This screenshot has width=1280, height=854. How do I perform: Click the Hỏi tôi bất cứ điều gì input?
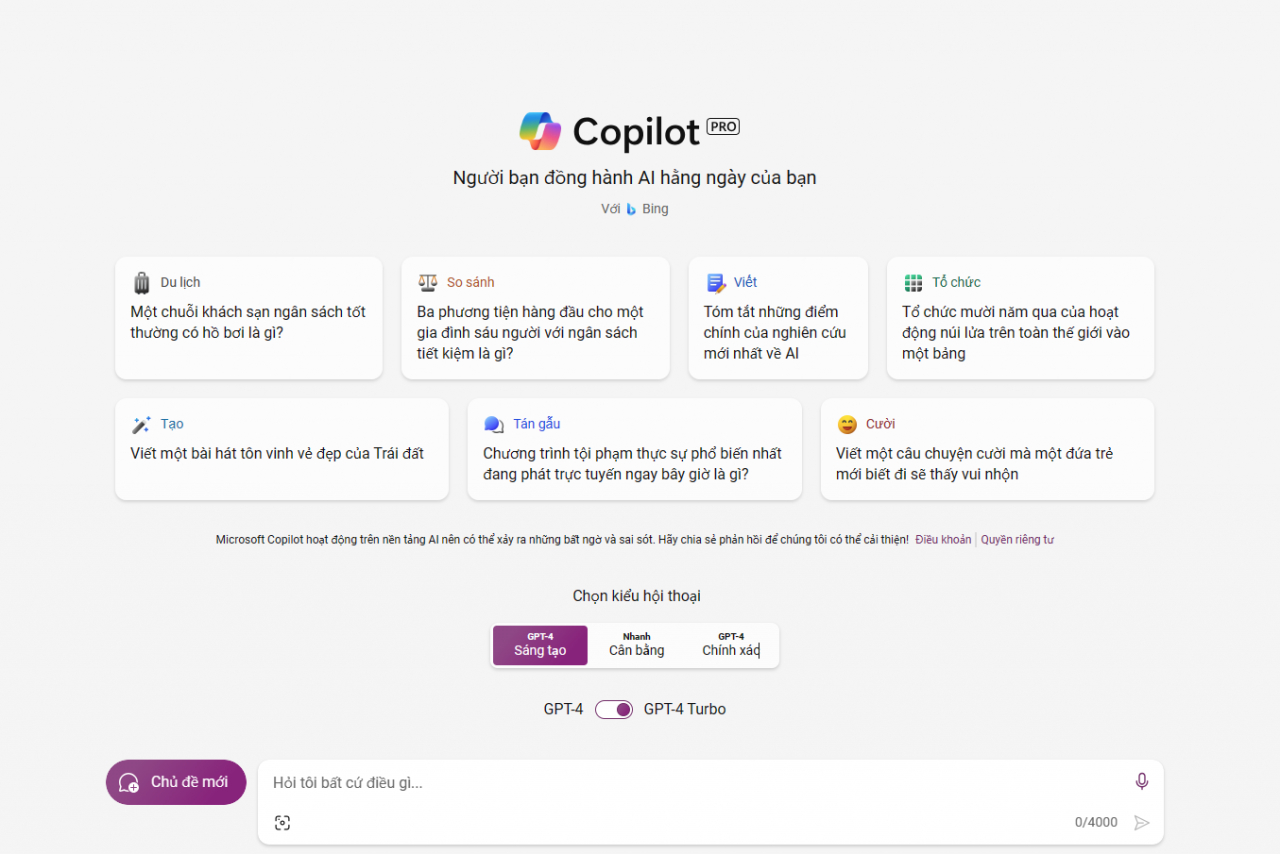coord(690,782)
